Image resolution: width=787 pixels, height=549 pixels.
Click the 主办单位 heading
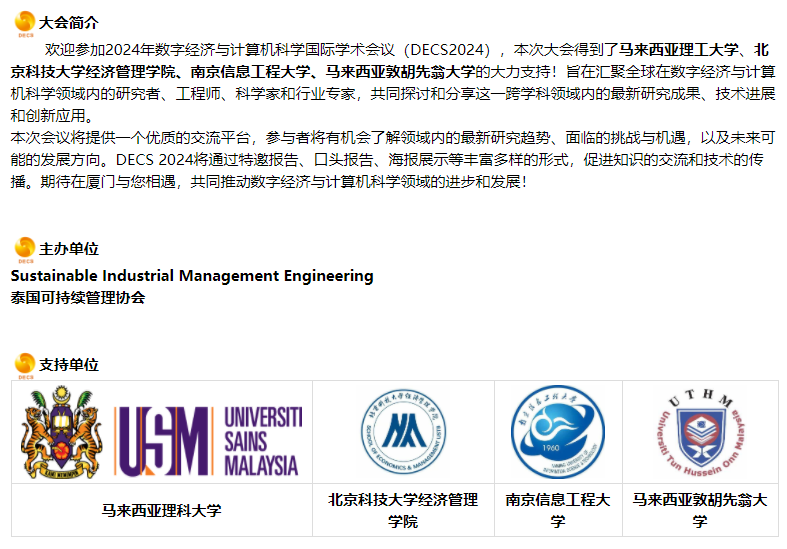[x=69, y=249]
